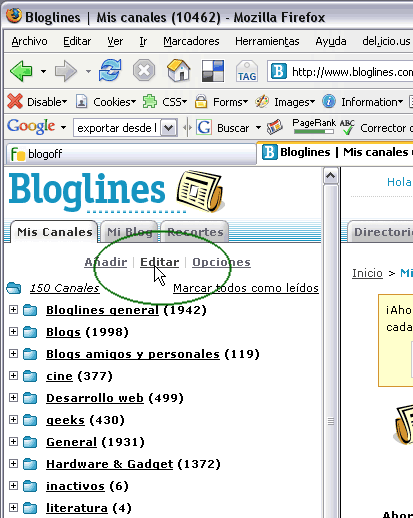Expand the geeks folder
This screenshot has height=518, width=413.
pos(13,419)
